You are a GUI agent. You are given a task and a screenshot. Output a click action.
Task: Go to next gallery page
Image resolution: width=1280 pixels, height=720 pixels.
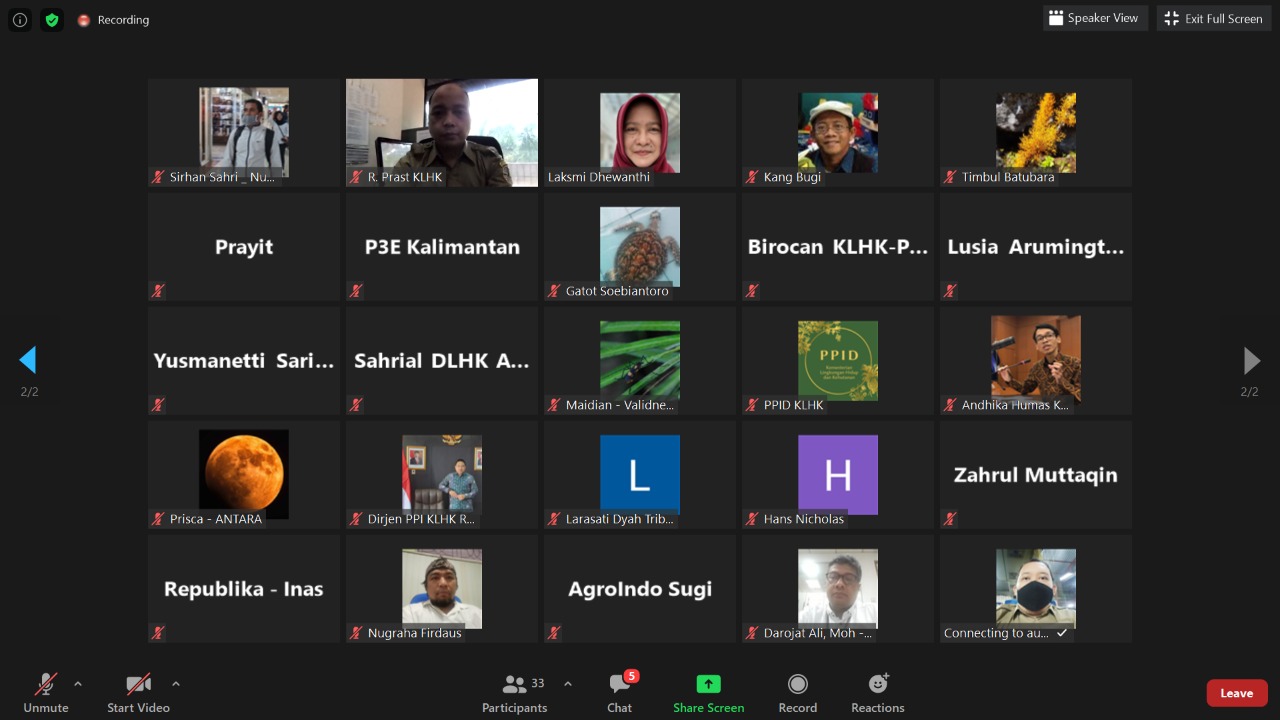tap(1250, 360)
